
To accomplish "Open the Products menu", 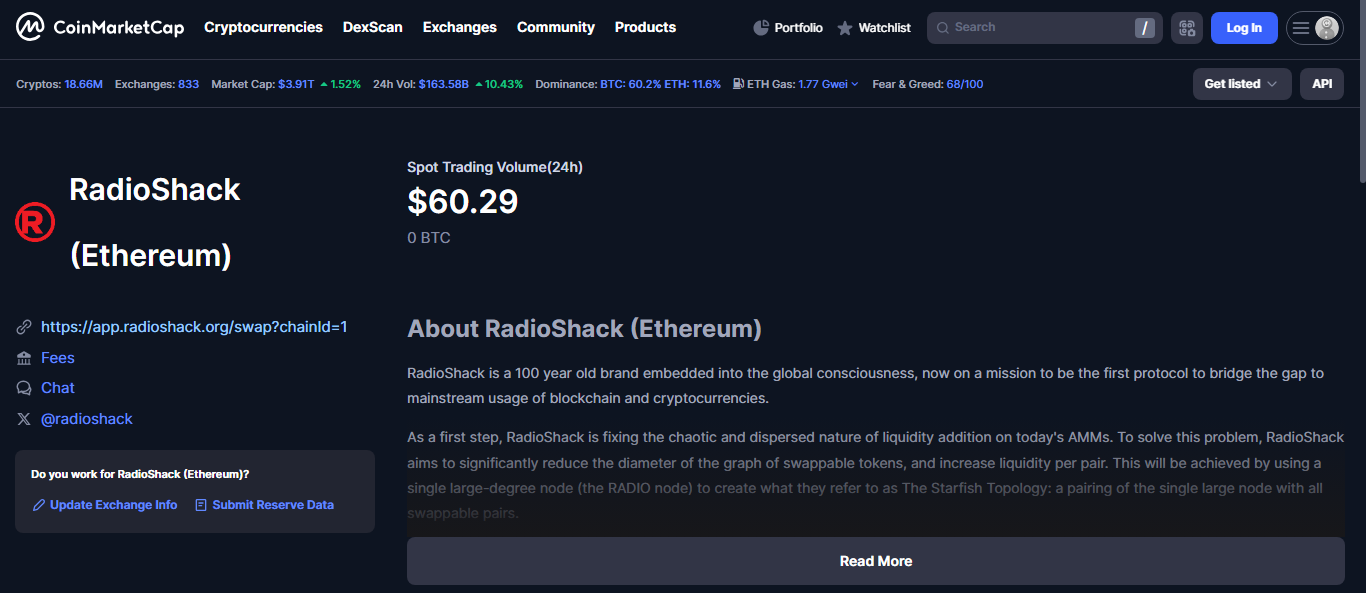I will (645, 27).
